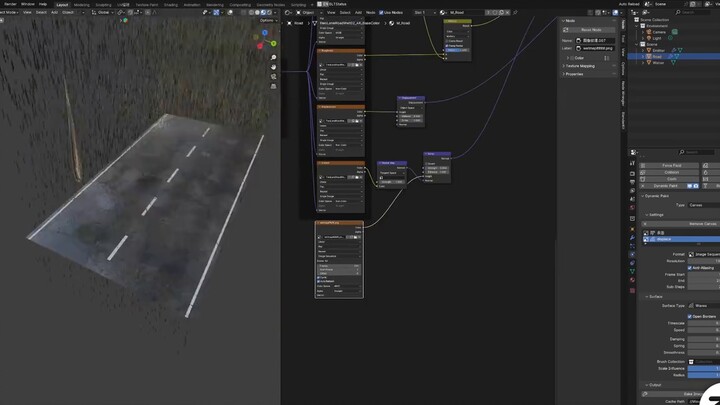Toggle camera view gizmo in viewport
720x405 pixels.
click(x=273, y=79)
